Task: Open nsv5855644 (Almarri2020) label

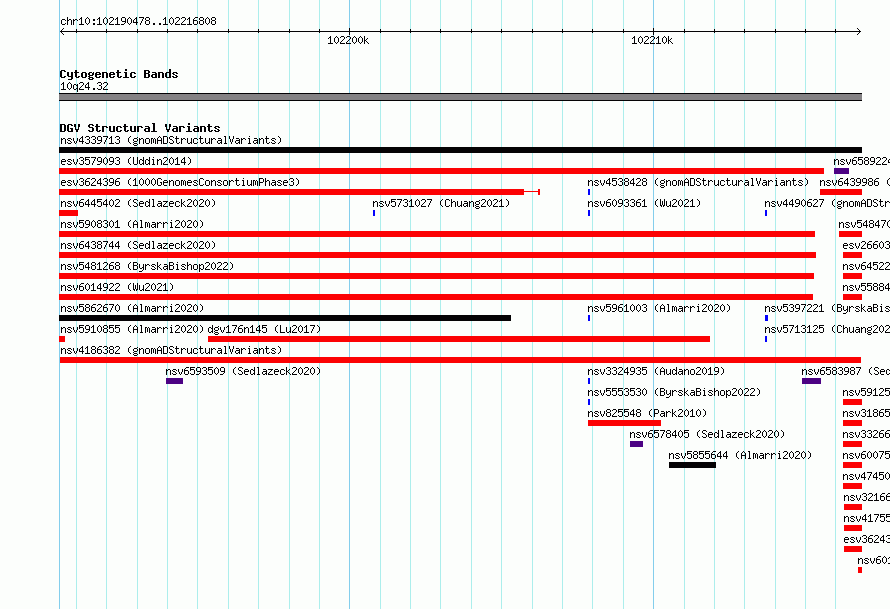Action: pos(740,455)
